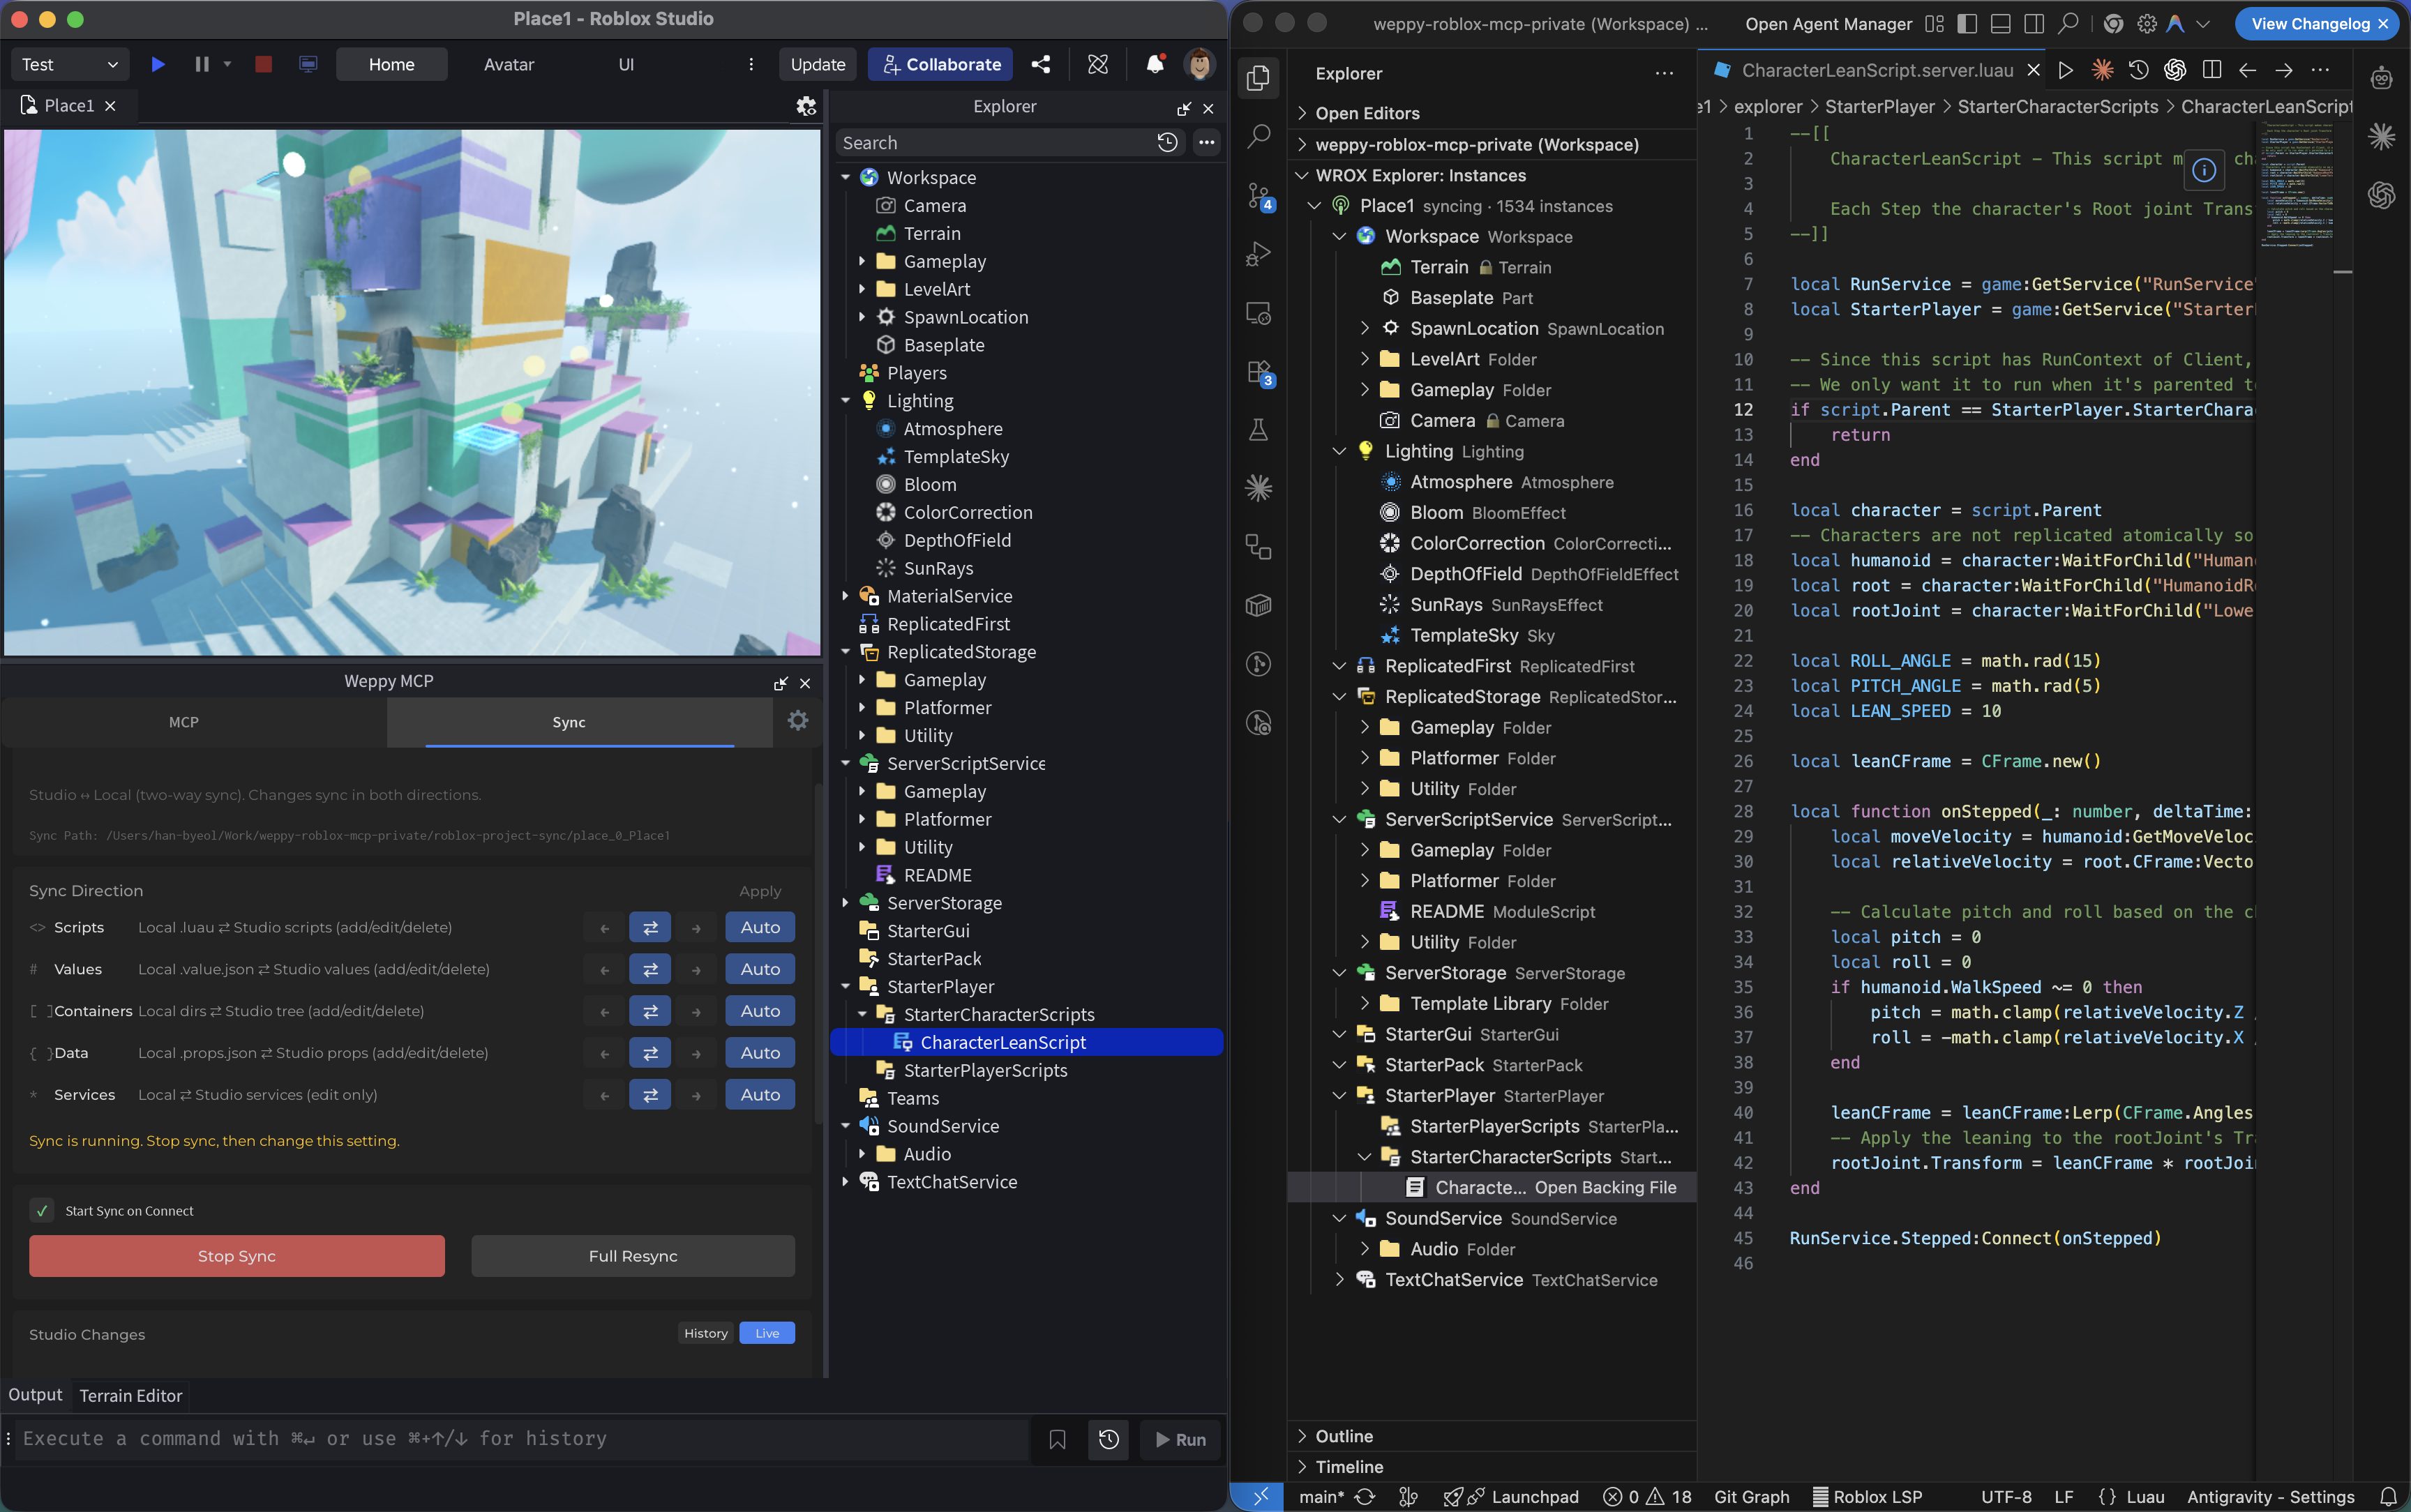Collapse the StarterPlayer tree in Studio Explorer

tap(846, 986)
